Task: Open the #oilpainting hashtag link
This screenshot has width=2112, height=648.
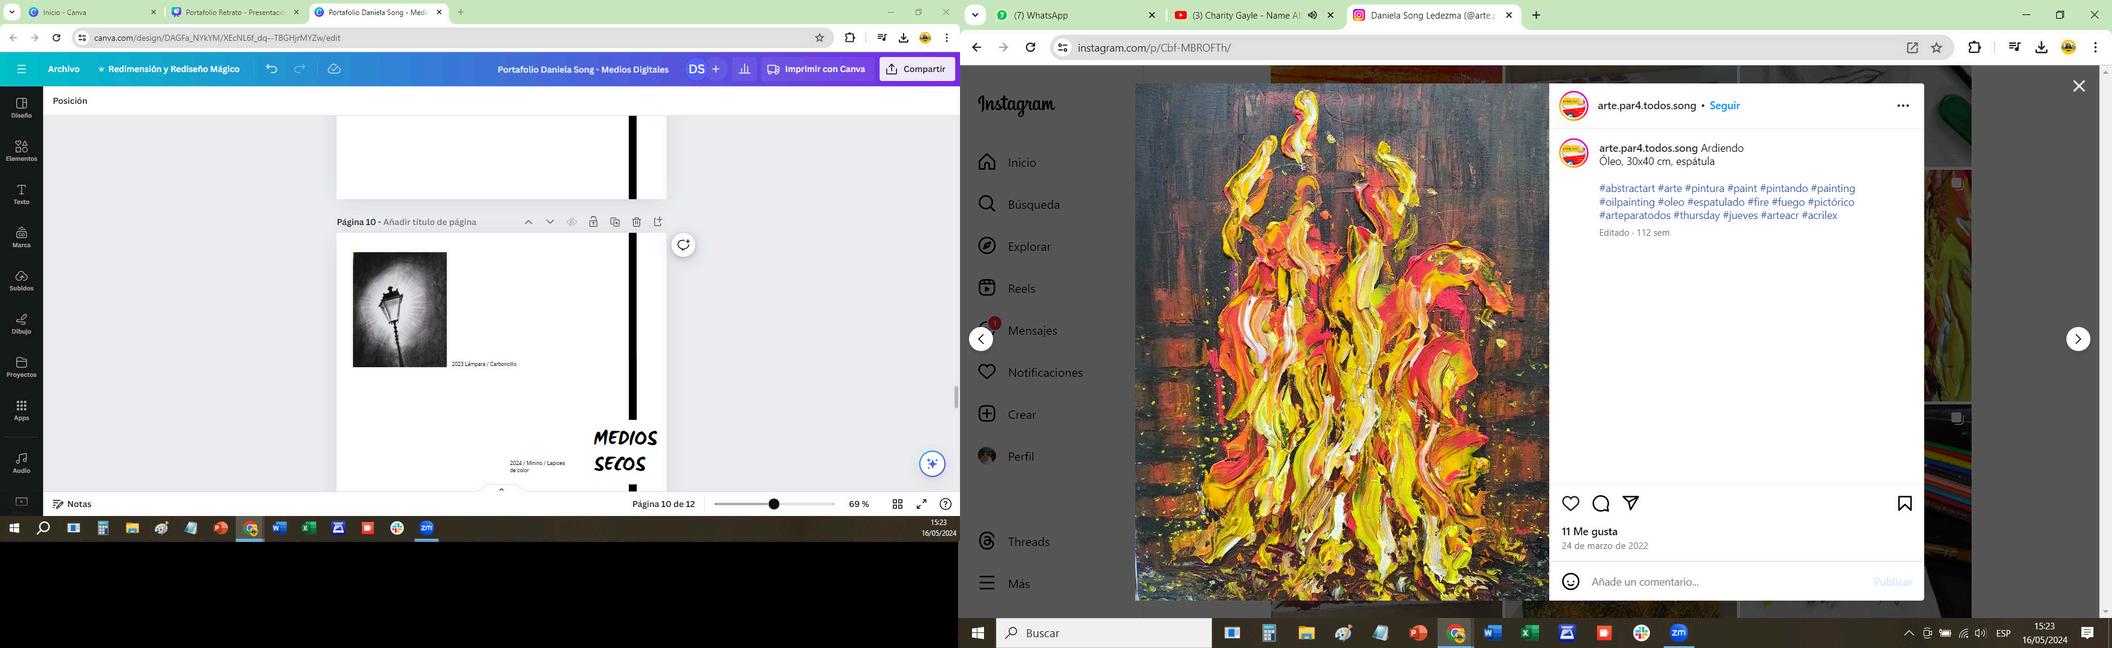Action: tap(1626, 202)
